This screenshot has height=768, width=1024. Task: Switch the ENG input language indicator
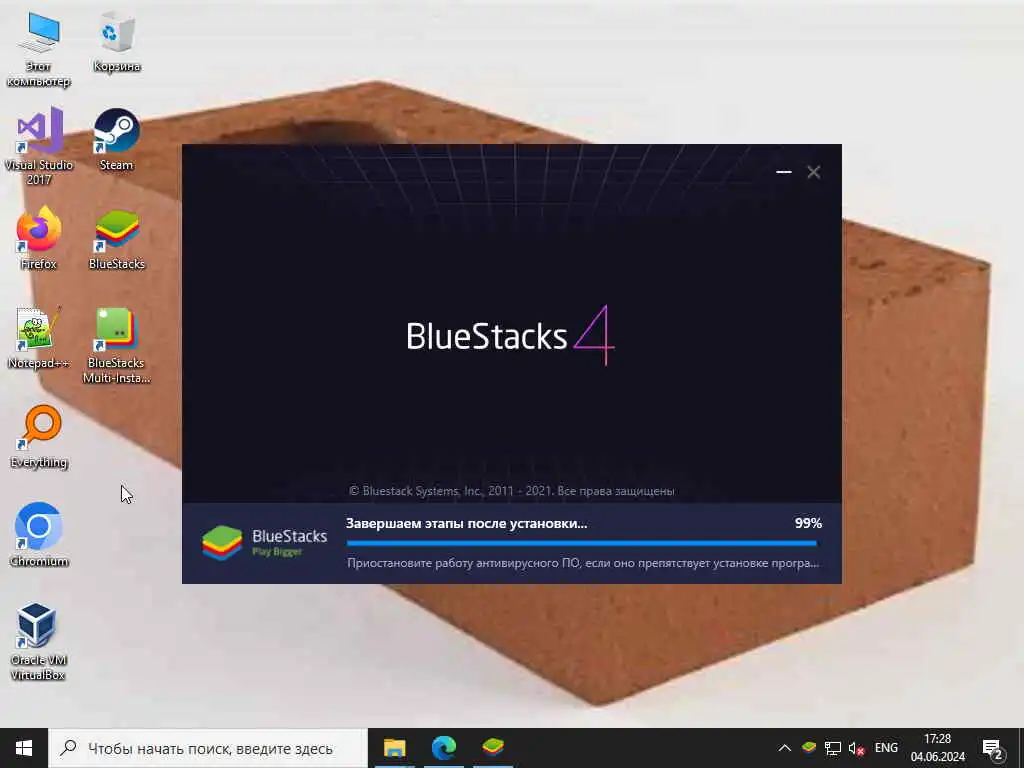(x=886, y=748)
